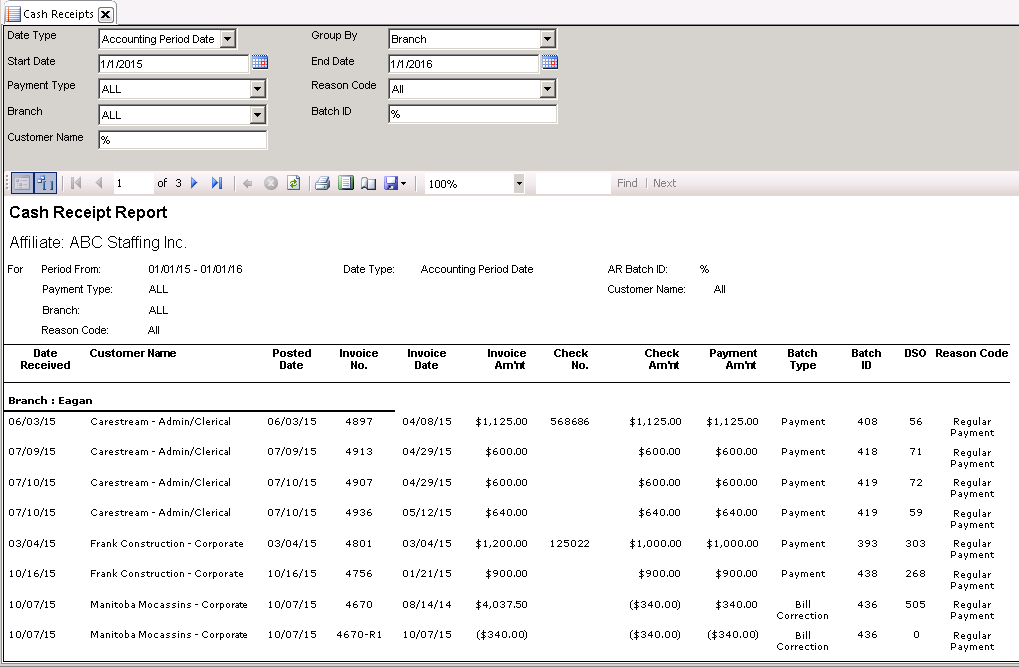
Task: Click check number 568686
Action: click(569, 421)
